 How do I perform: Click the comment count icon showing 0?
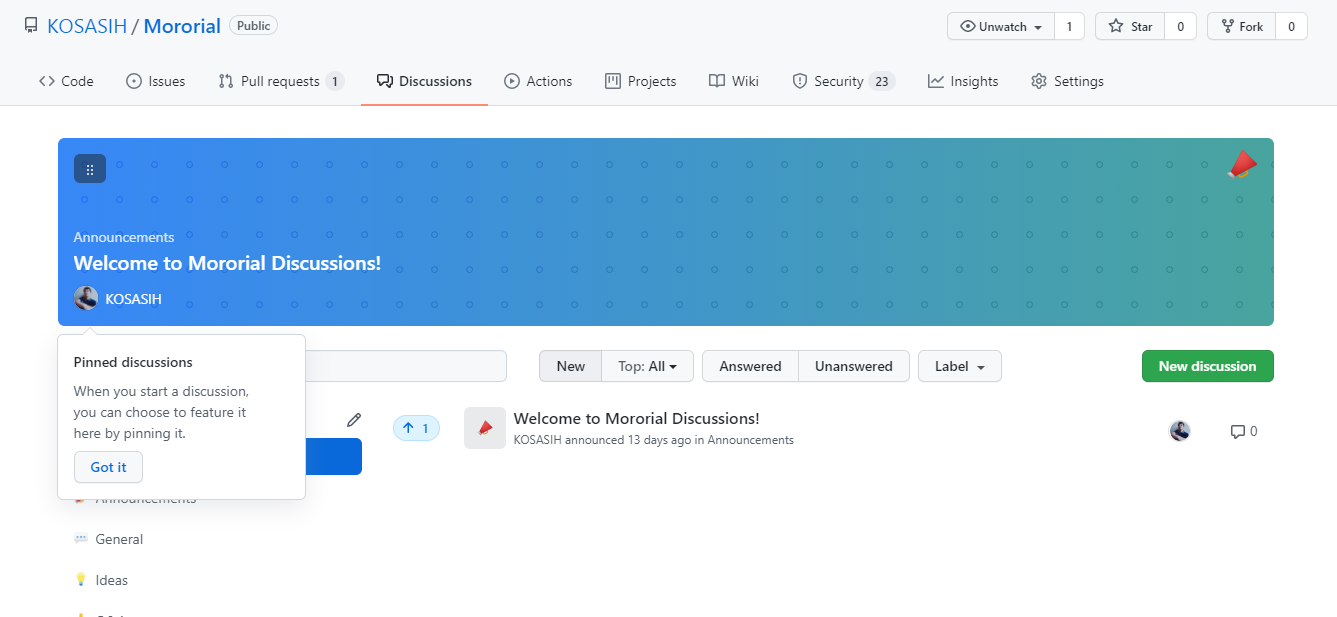pos(1243,431)
